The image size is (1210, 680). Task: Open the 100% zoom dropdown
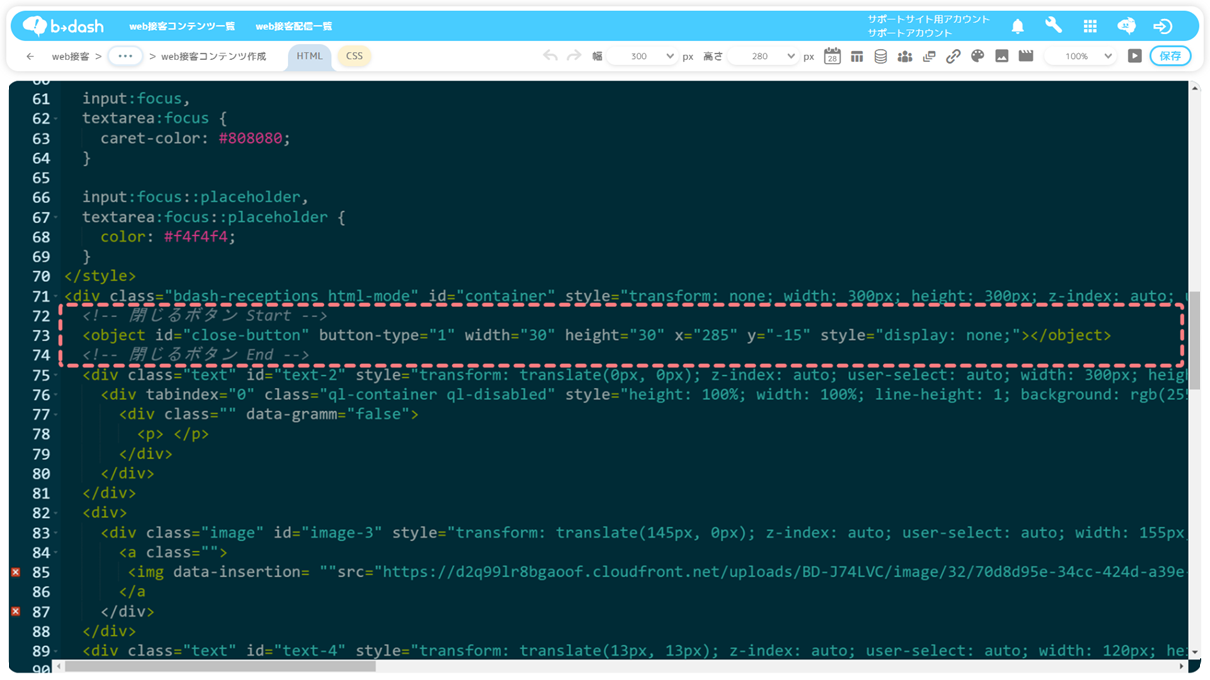pyautogui.click(x=1080, y=56)
